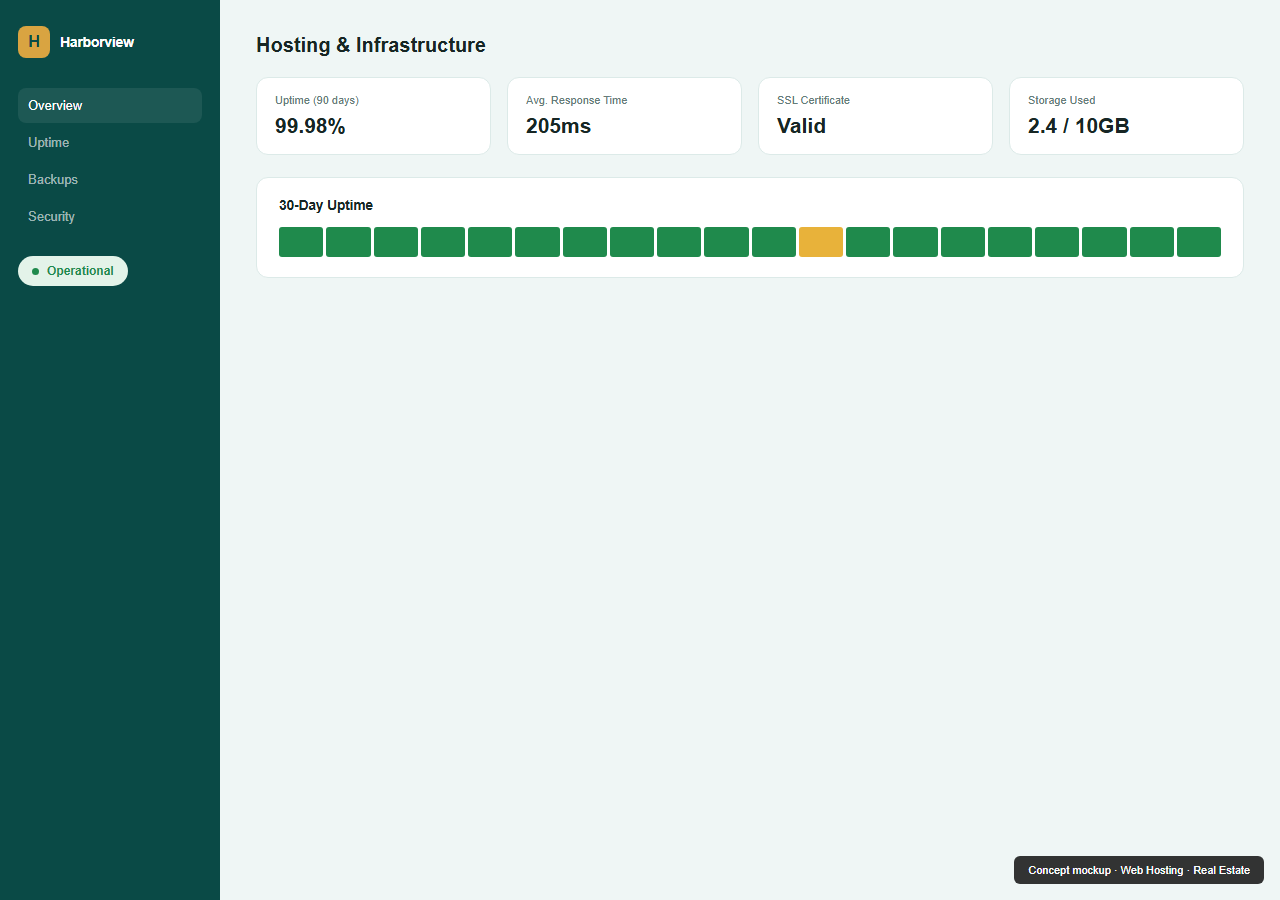The height and width of the screenshot is (900, 1280).
Task: Select the Valid certificate status
Action: click(801, 126)
